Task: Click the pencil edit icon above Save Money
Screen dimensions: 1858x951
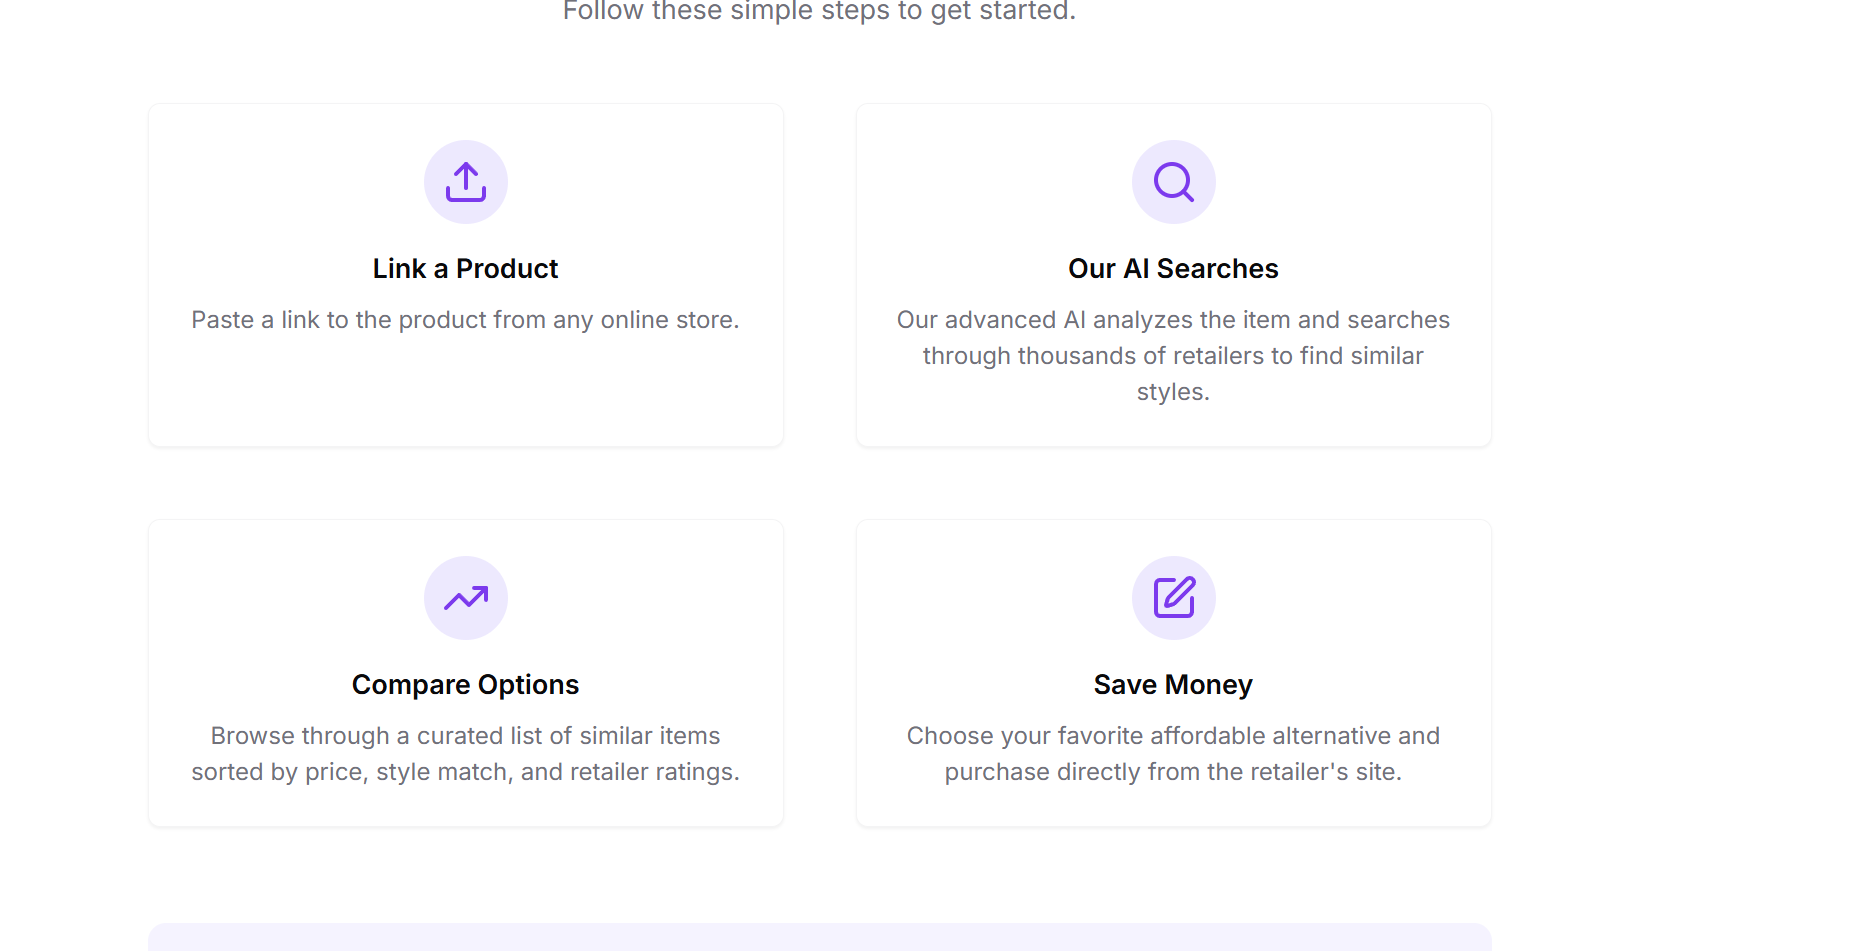Action: (x=1174, y=598)
